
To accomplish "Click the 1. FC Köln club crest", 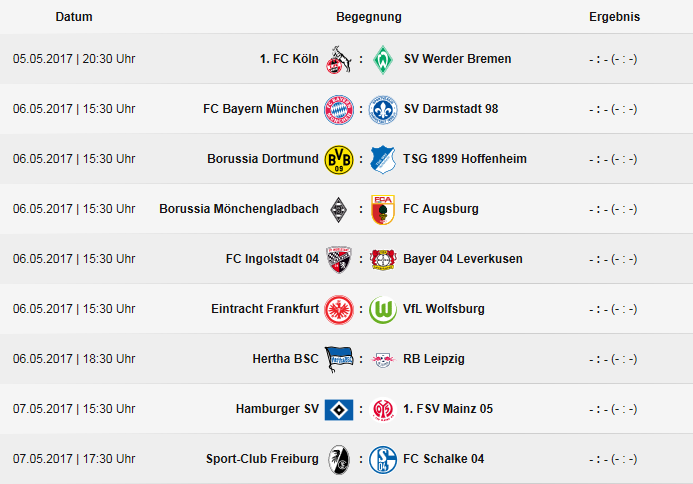I will tap(339, 59).
